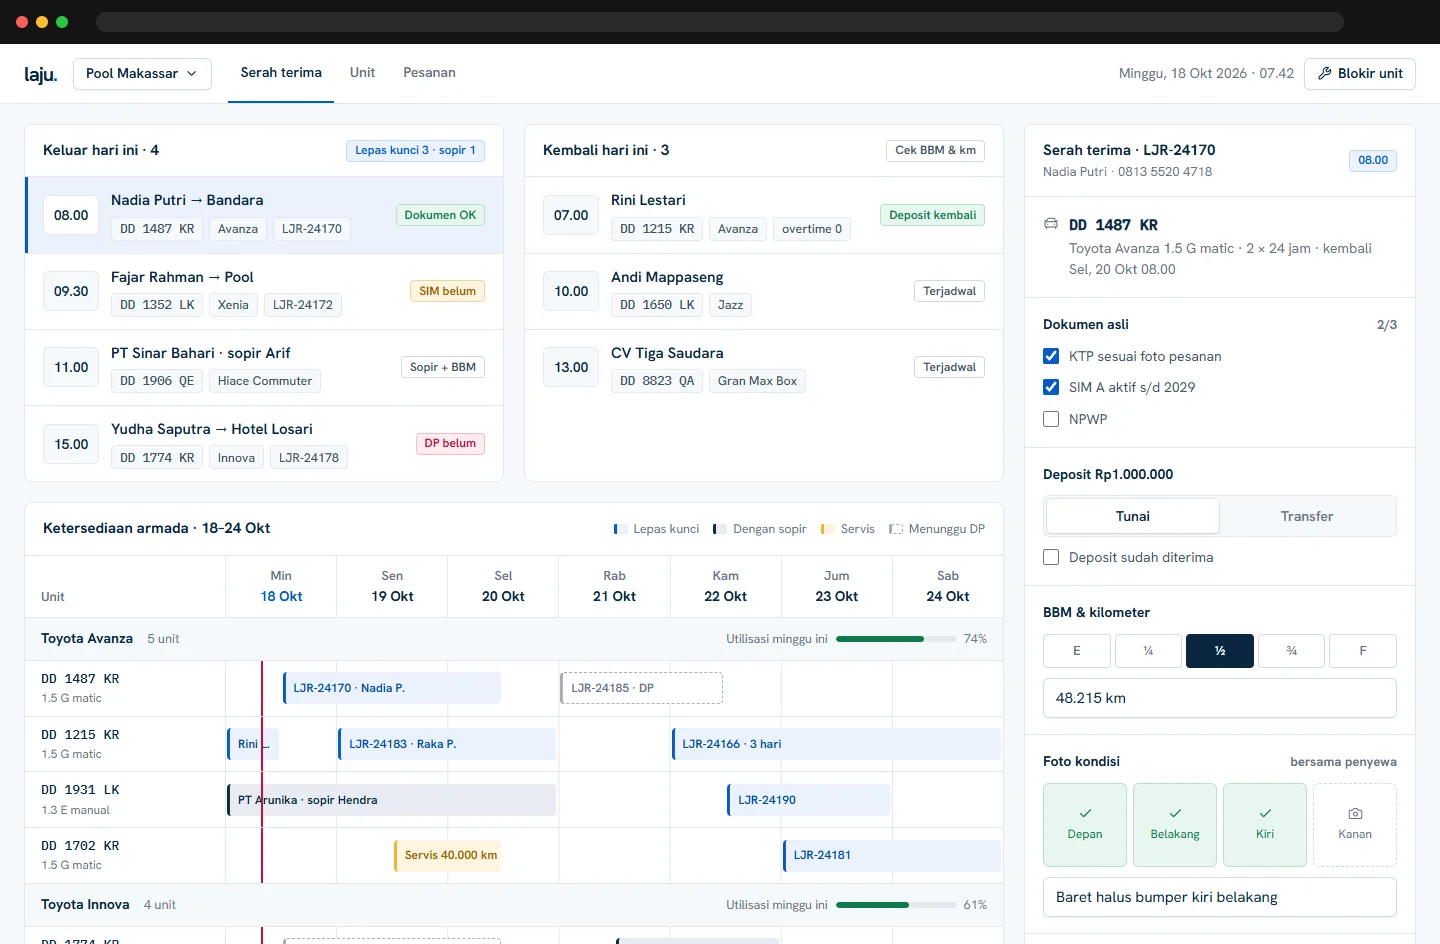Check the NPWP document checkbox
Viewport: 1440px width, 944px height.
coord(1051,419)
